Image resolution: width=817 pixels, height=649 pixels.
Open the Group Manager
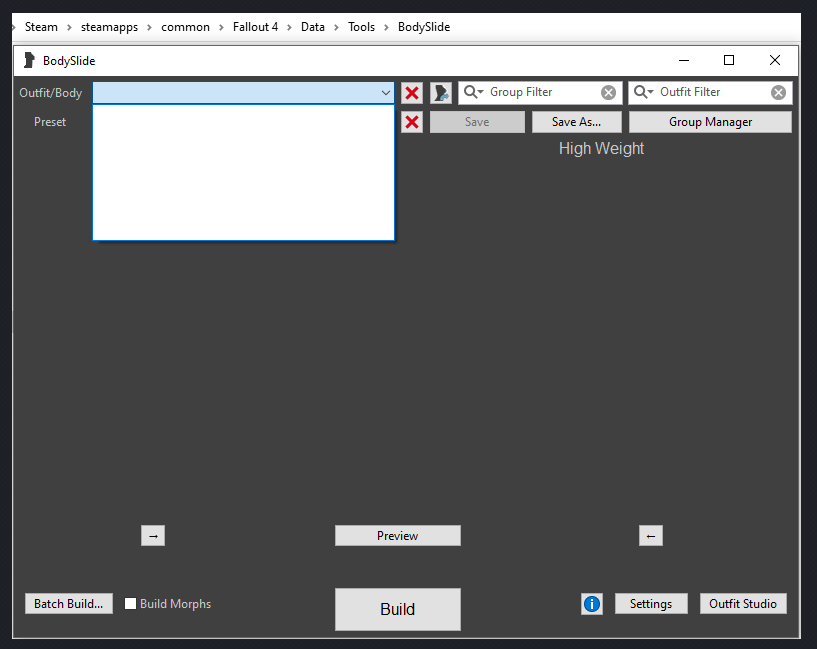click(710, 122)
